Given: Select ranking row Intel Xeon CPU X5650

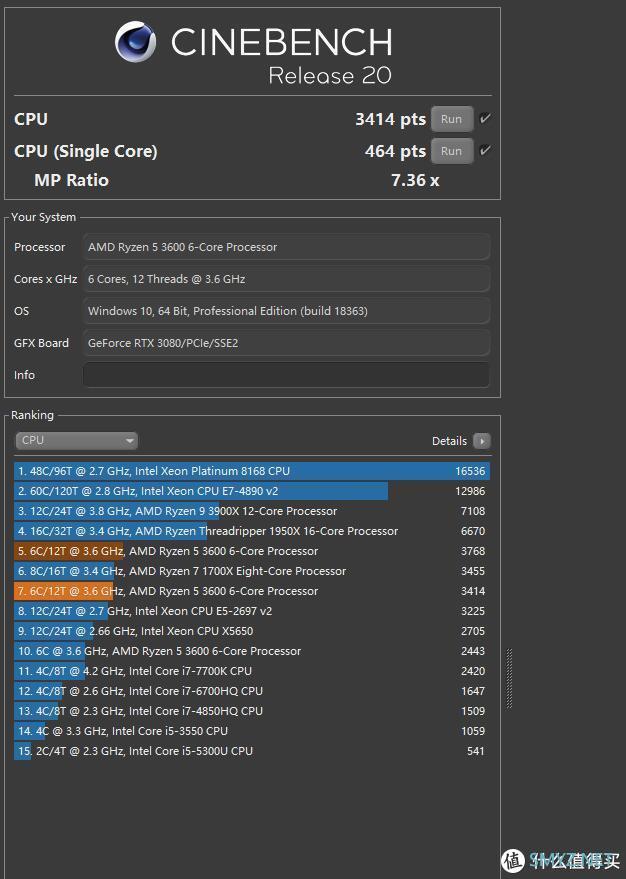Looking at the screenshot, I should point(252,631).
